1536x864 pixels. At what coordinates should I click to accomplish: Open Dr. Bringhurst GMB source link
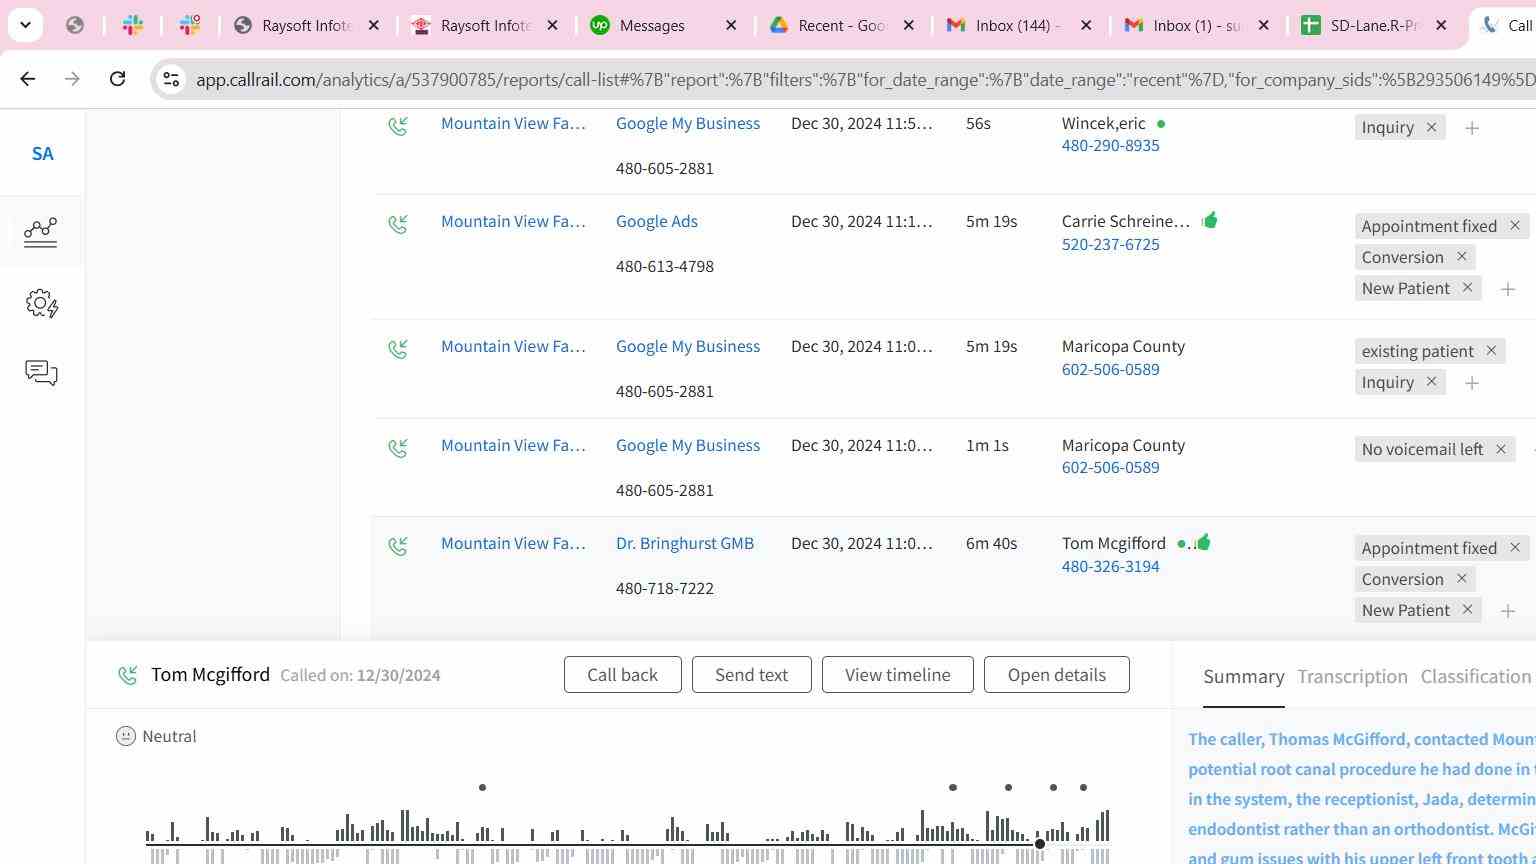coord(684,544)
